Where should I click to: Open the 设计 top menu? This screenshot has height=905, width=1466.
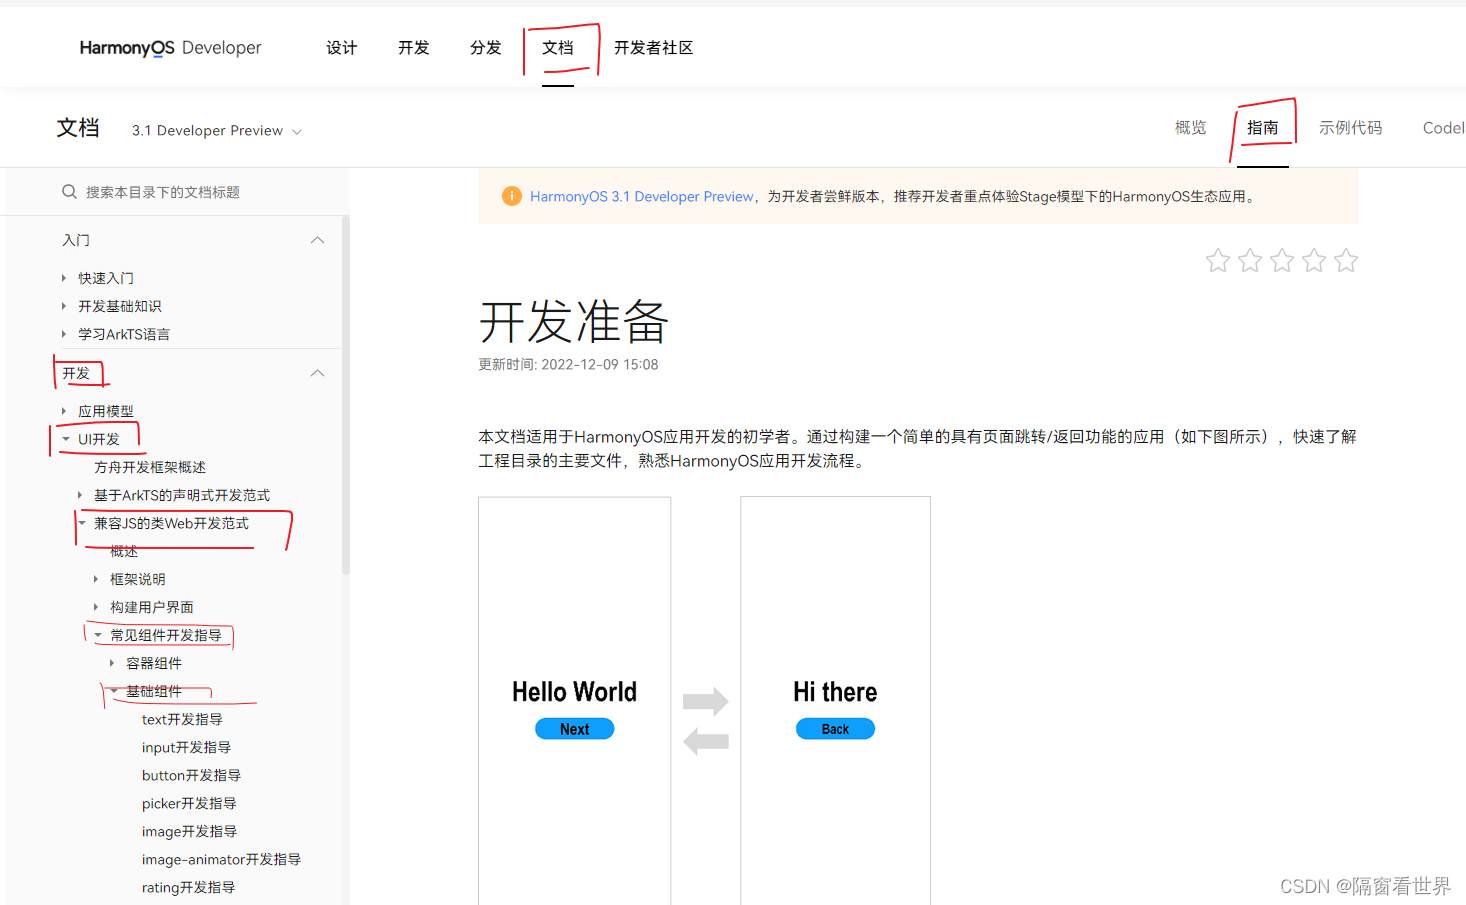pos(341,48)
